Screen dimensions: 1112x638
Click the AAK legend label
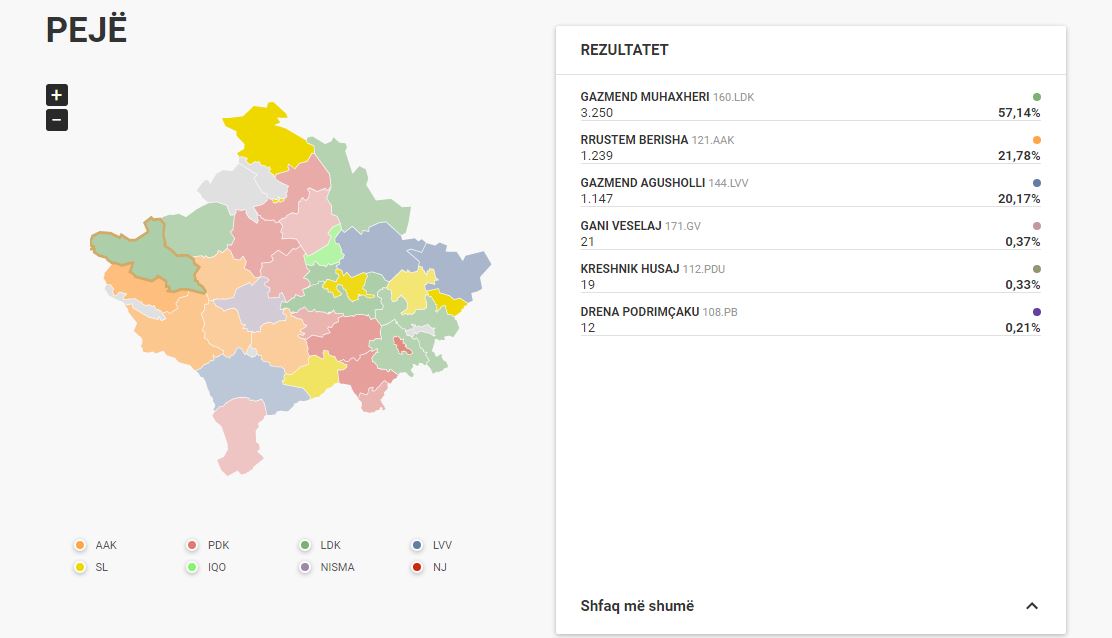click(x=106, y=545)
